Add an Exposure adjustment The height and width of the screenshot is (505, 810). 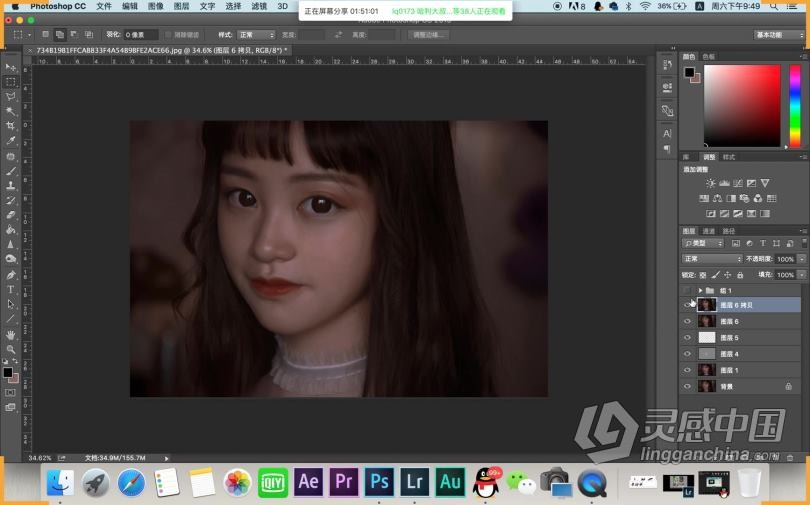(751, 183)
